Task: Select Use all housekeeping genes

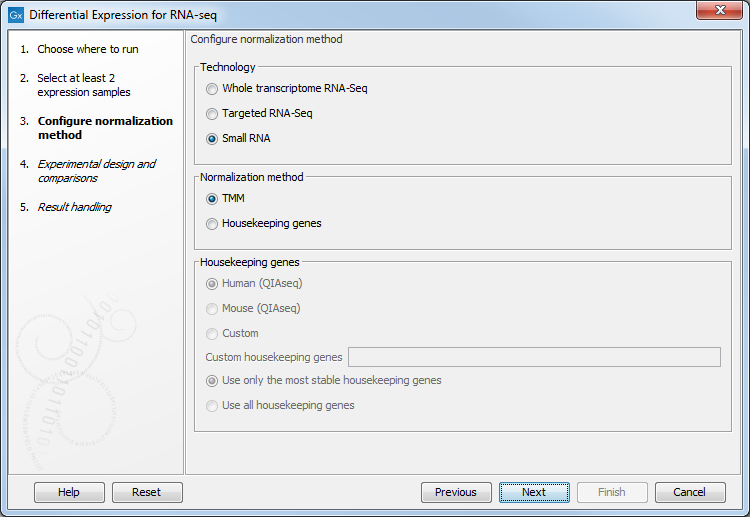Action: [x=212, y=406]
